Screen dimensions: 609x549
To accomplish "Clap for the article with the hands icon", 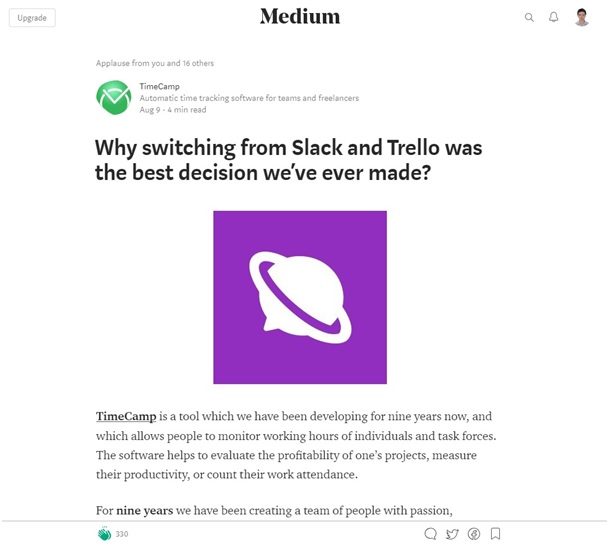I will pos(104,534).
